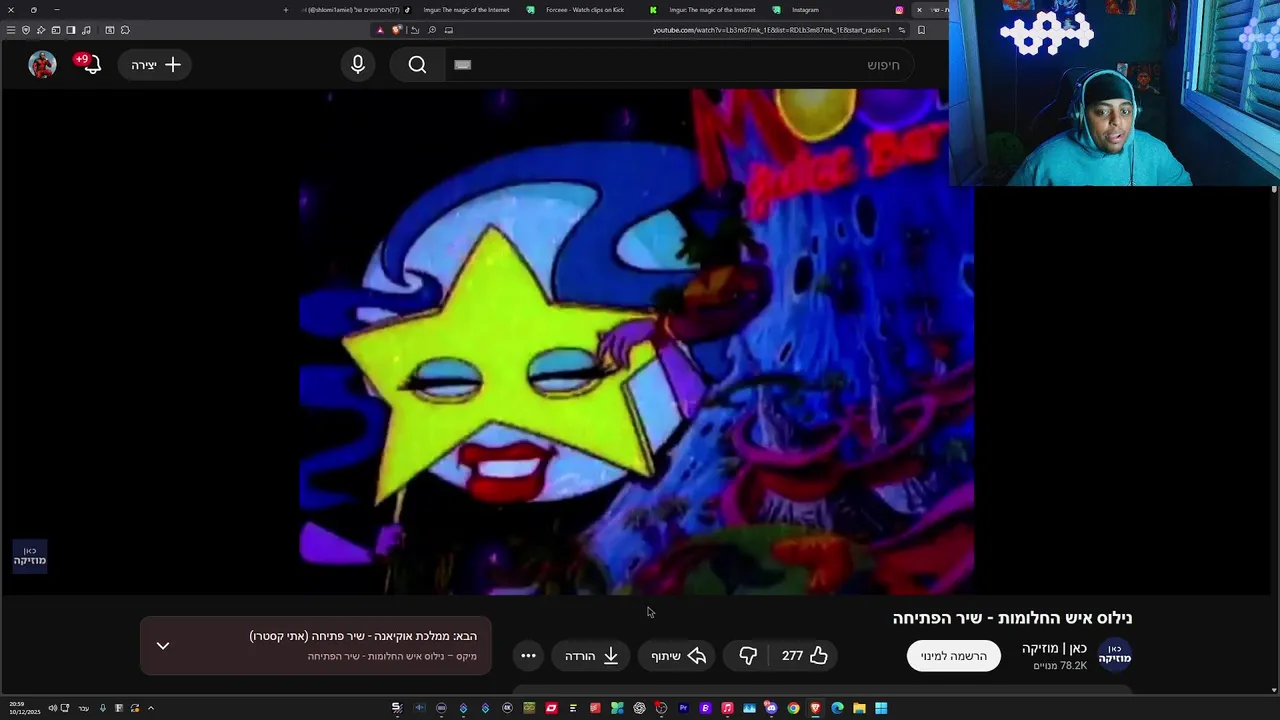Open Adobe Premiere Pro from the taskbar
The height and width of the screenshot is (720, 1280).
(x=683, y=708)
